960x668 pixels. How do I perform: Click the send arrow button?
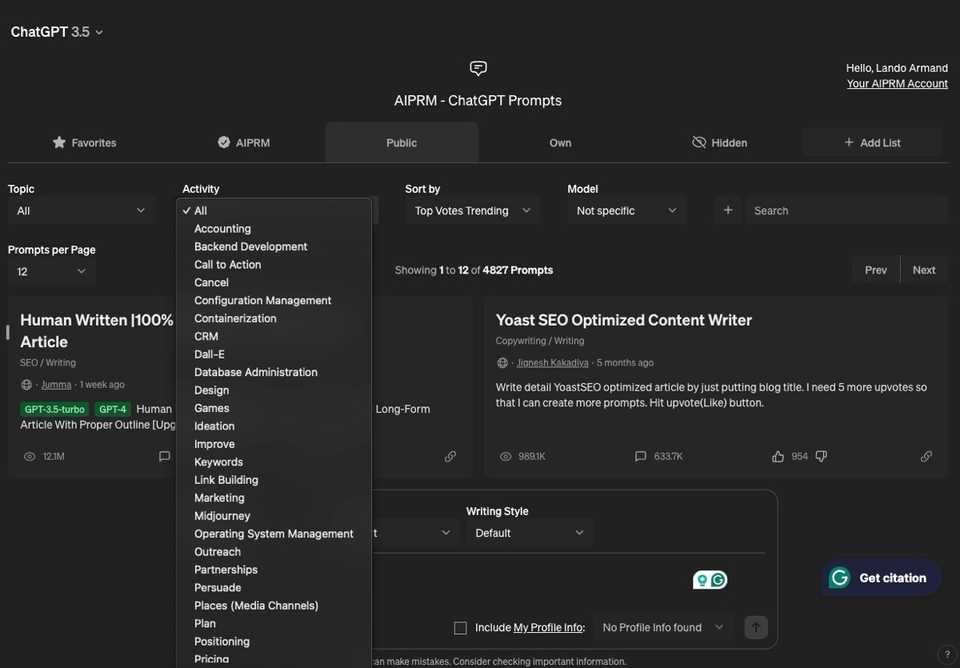click(756, 628)
